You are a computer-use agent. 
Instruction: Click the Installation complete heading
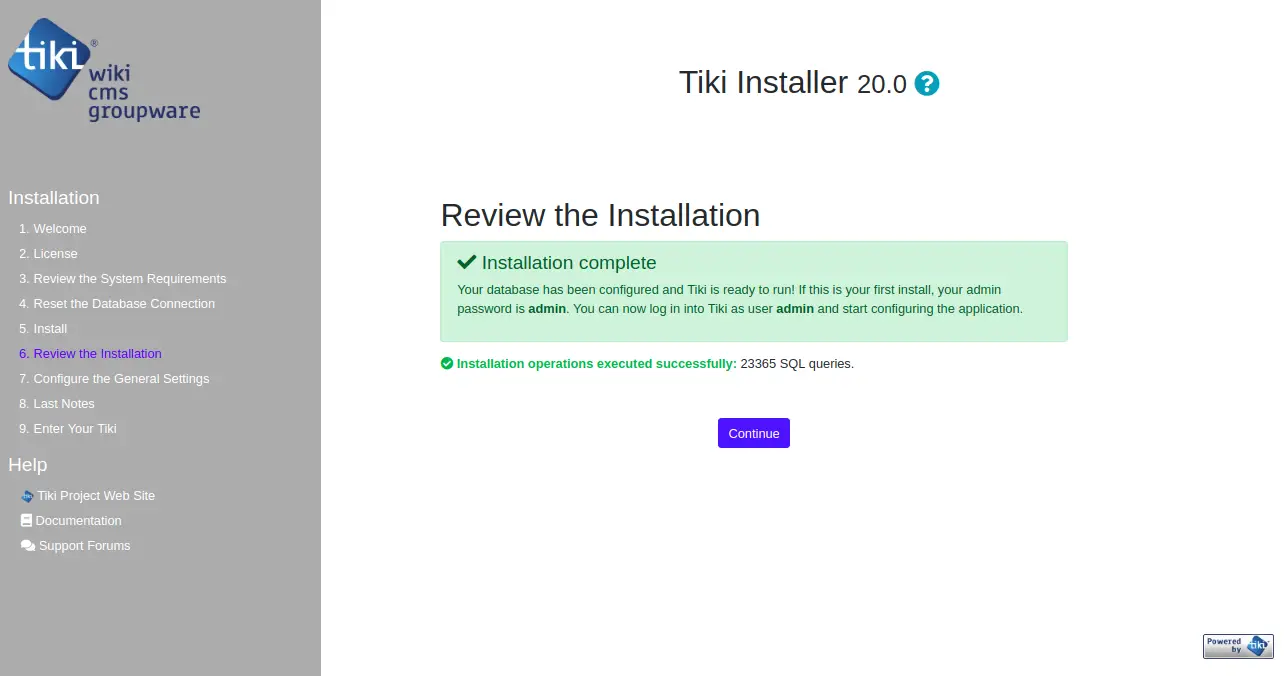(557, 263)
